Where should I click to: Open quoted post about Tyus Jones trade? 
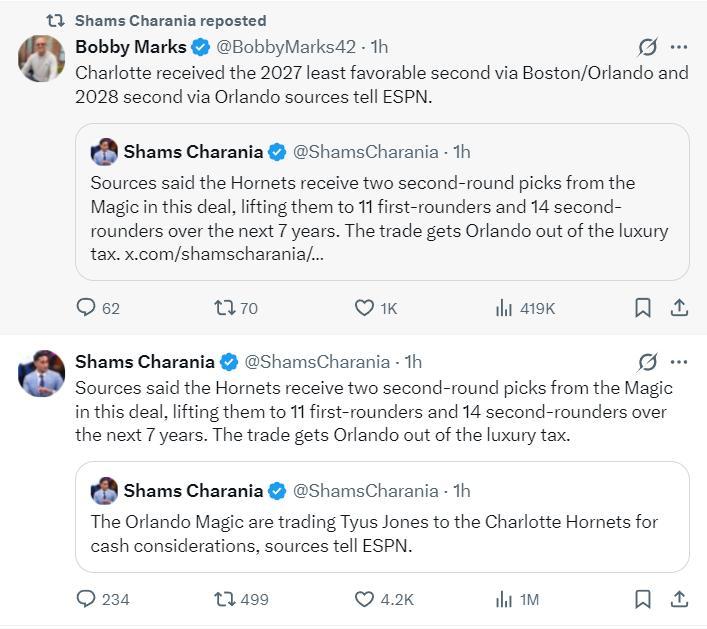click(382, 533)
